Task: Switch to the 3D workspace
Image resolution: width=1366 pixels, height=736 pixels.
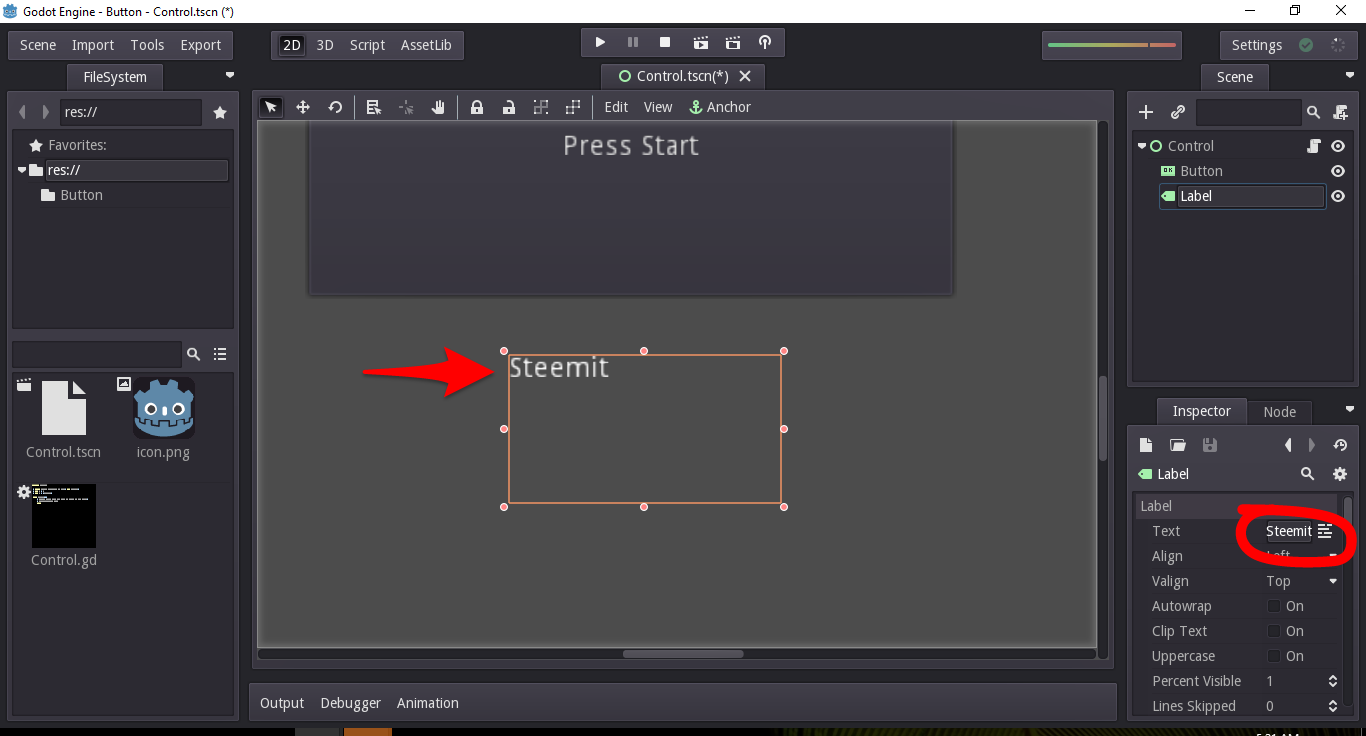Action: [x=325, y=45]
